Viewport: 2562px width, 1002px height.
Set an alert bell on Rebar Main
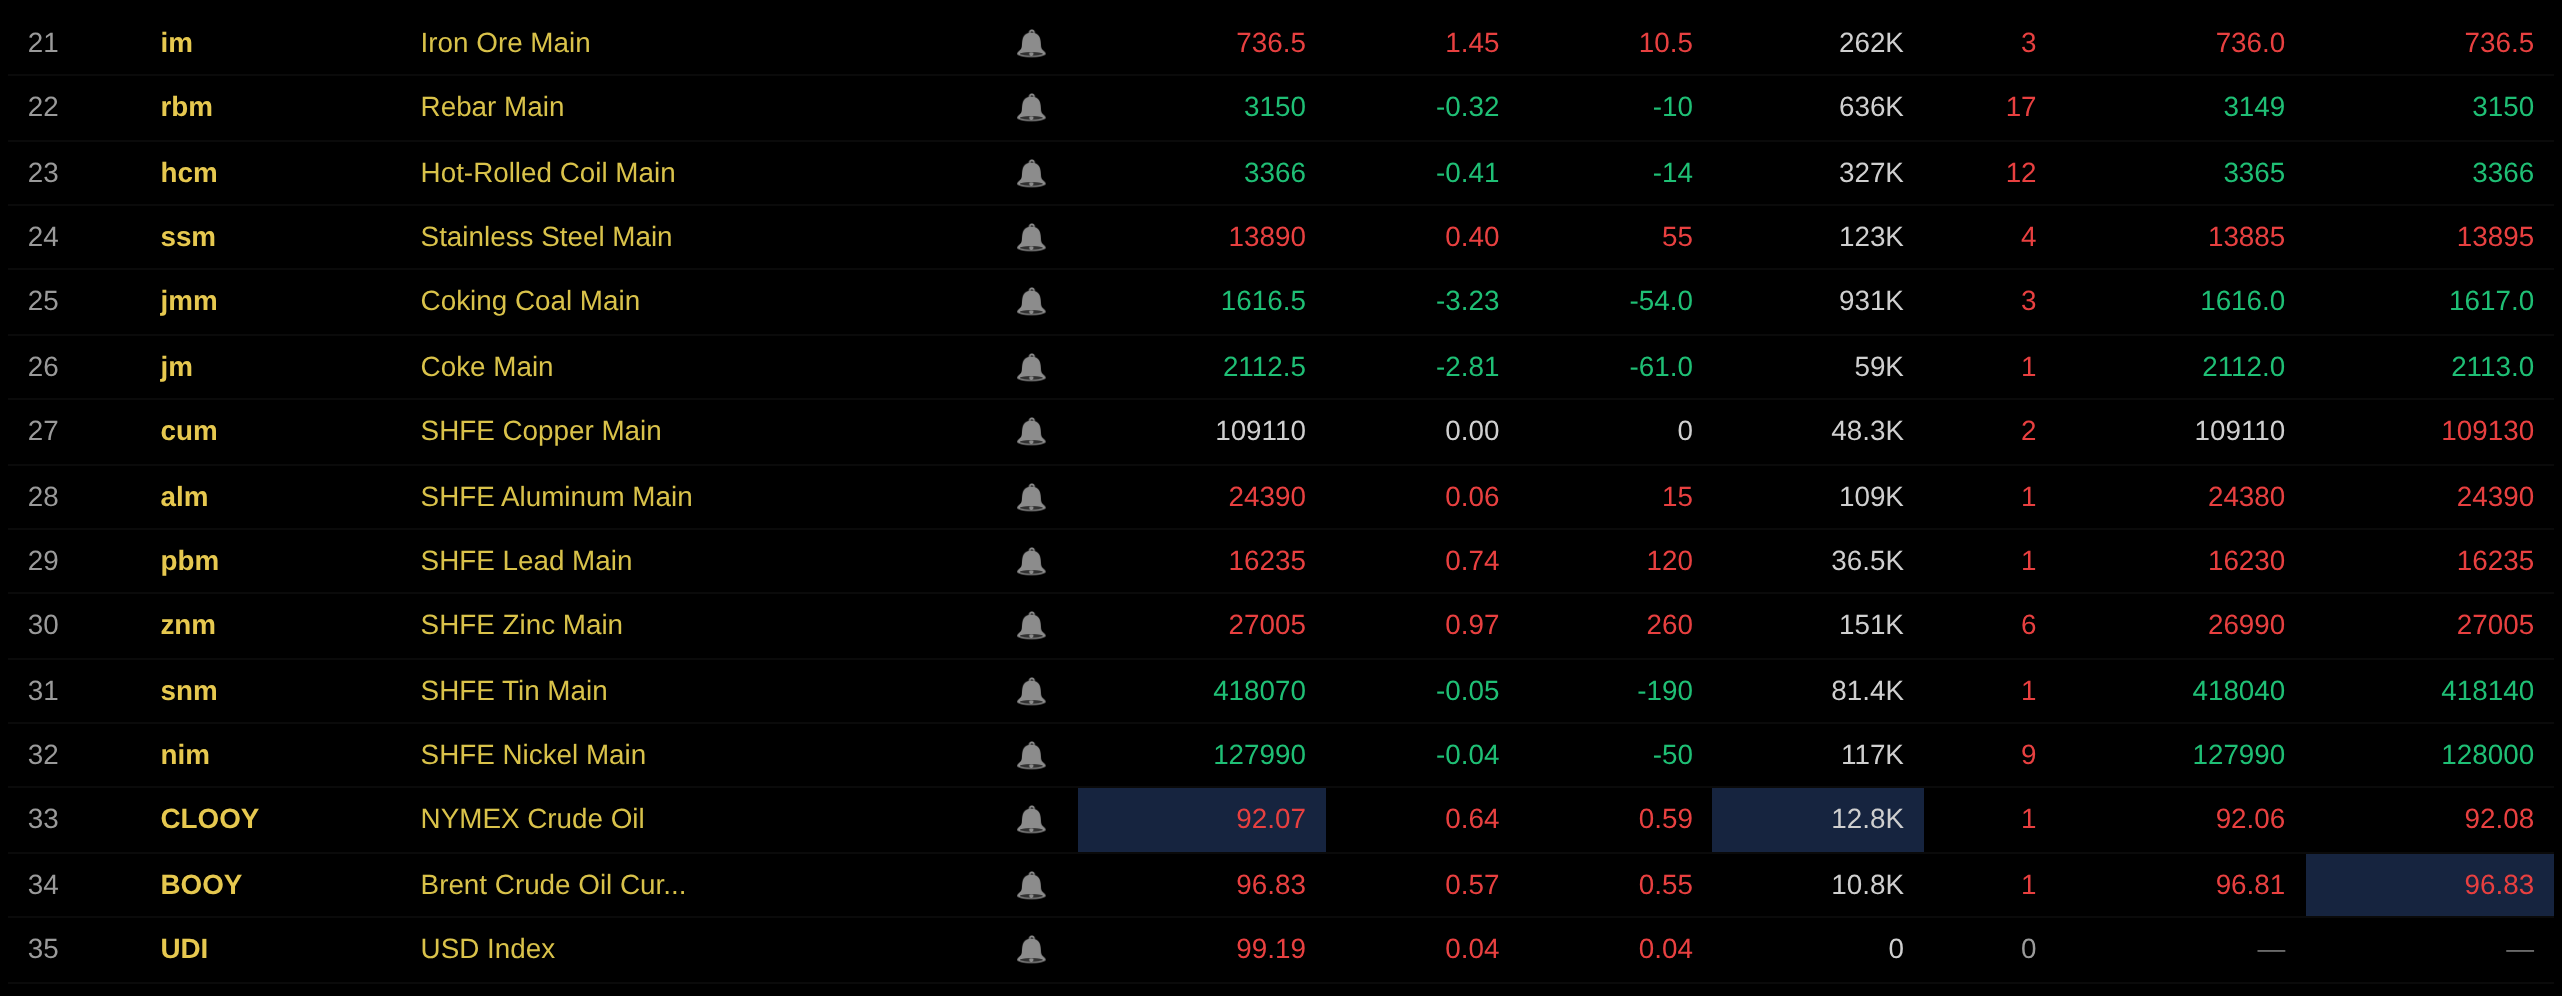tap(1031, 107)
